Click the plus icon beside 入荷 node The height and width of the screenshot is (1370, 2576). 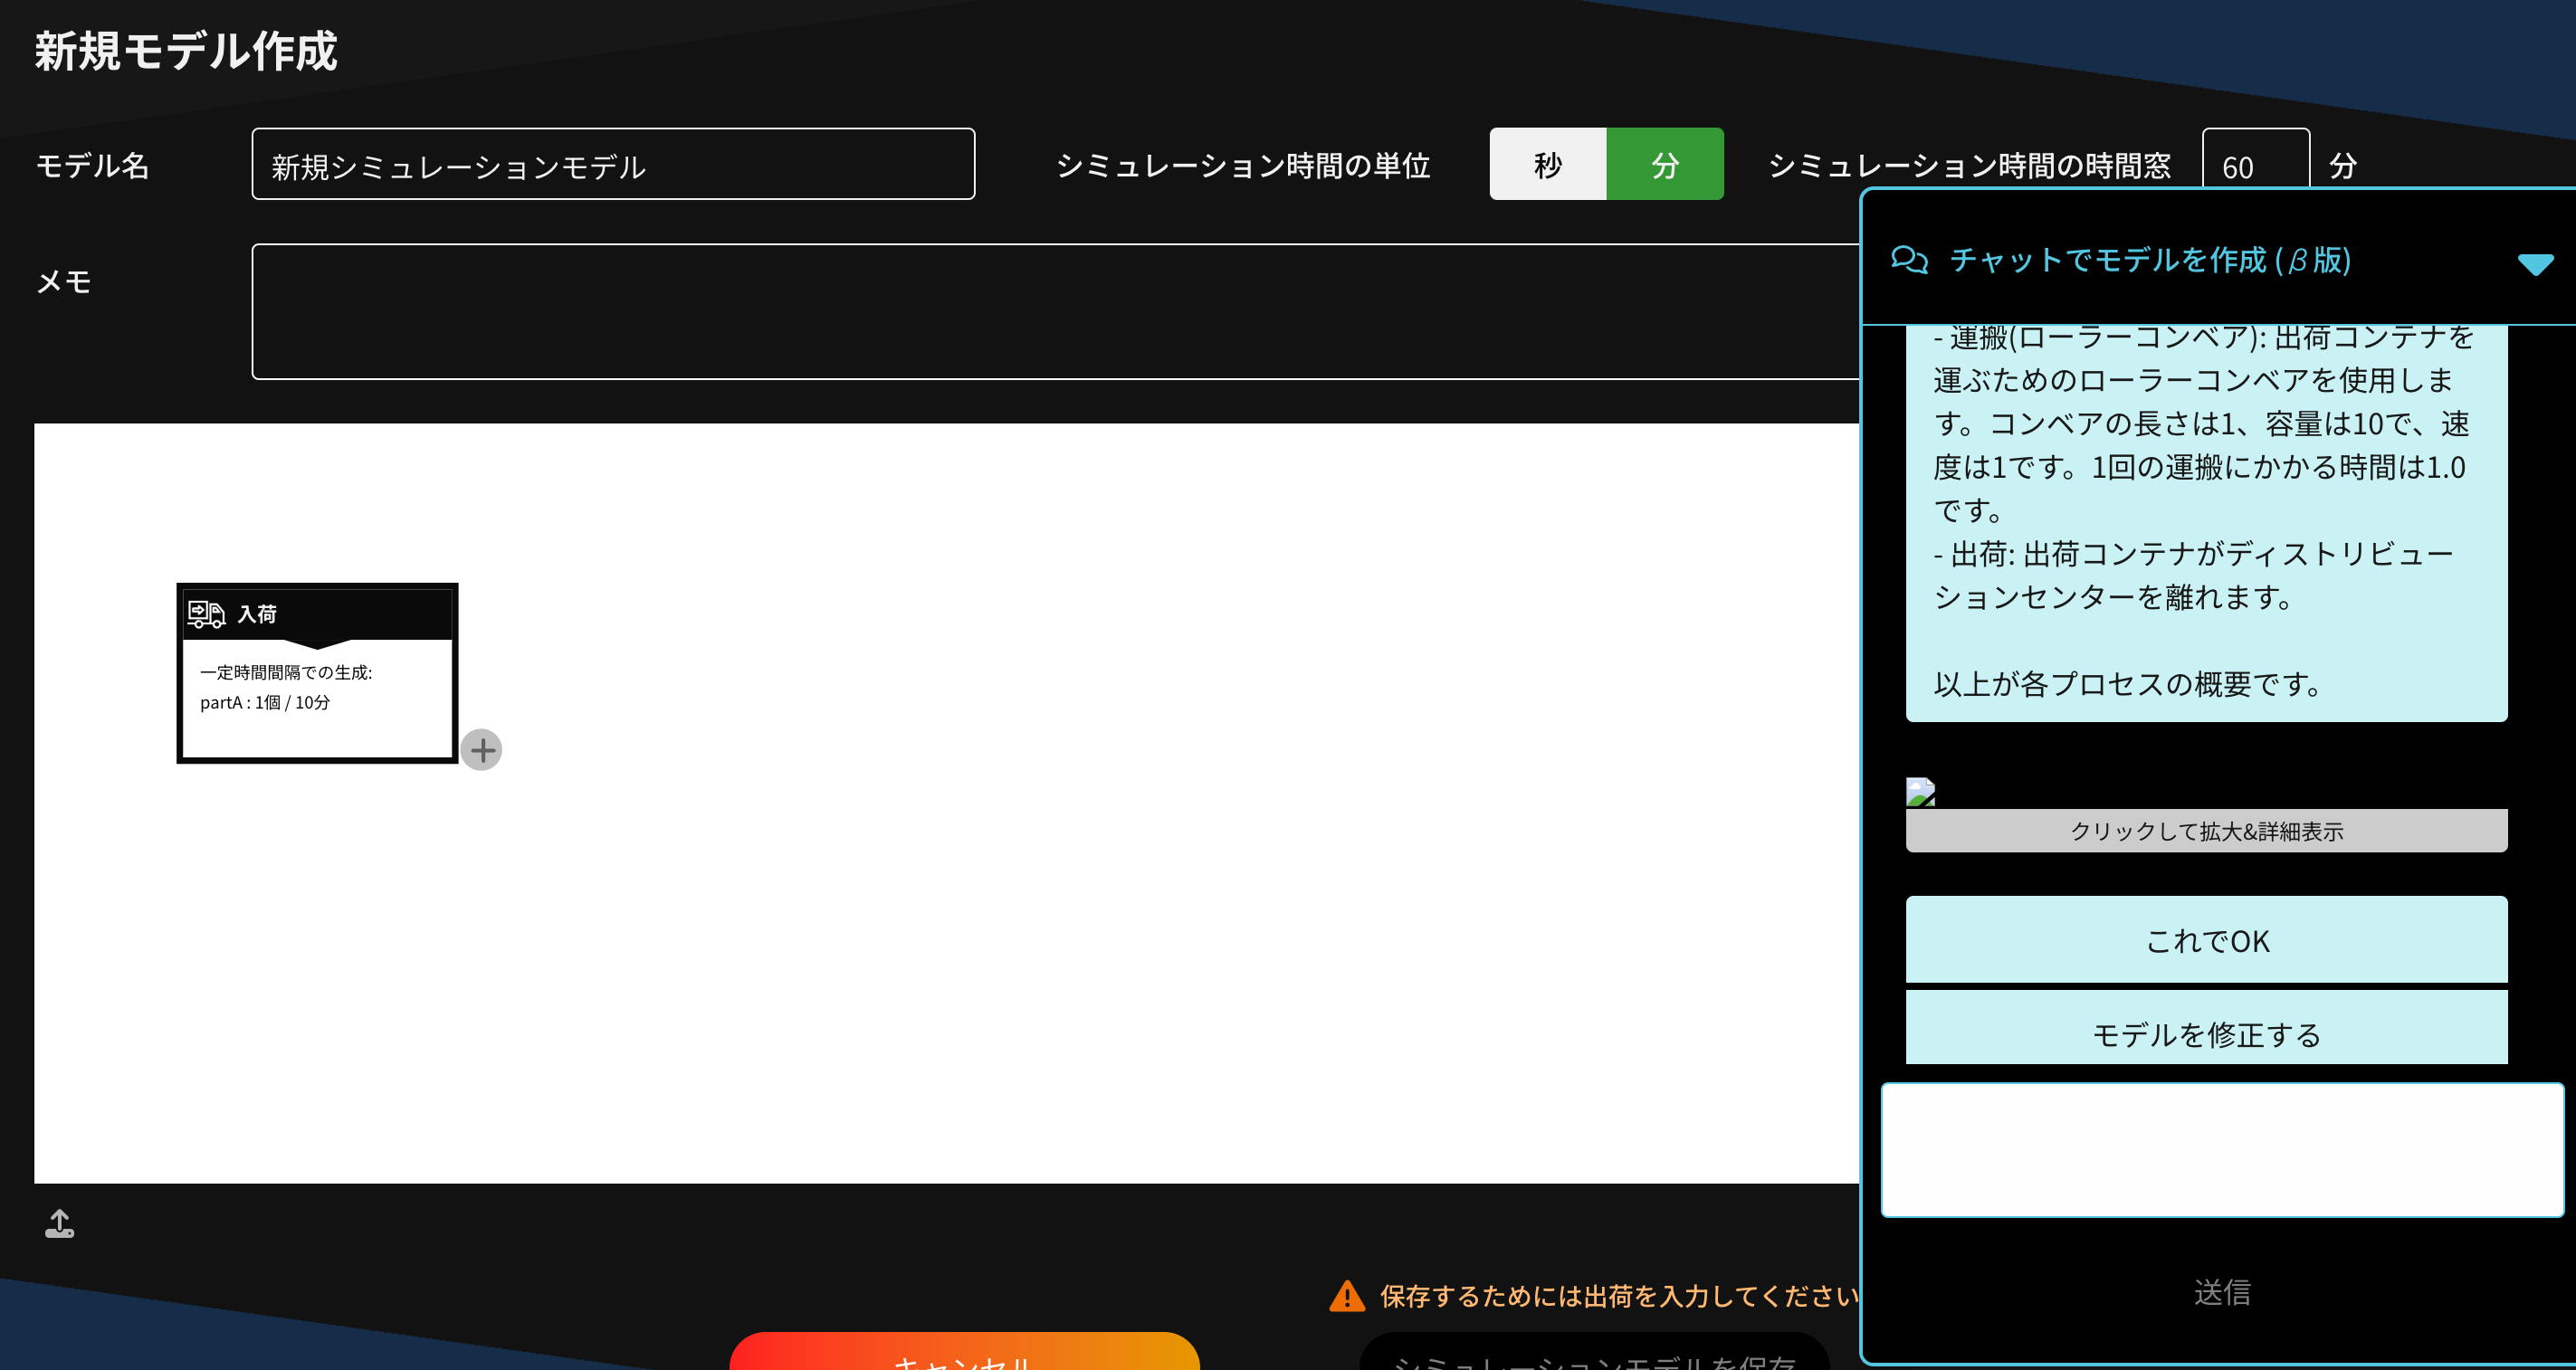click(x=482, y=750)
